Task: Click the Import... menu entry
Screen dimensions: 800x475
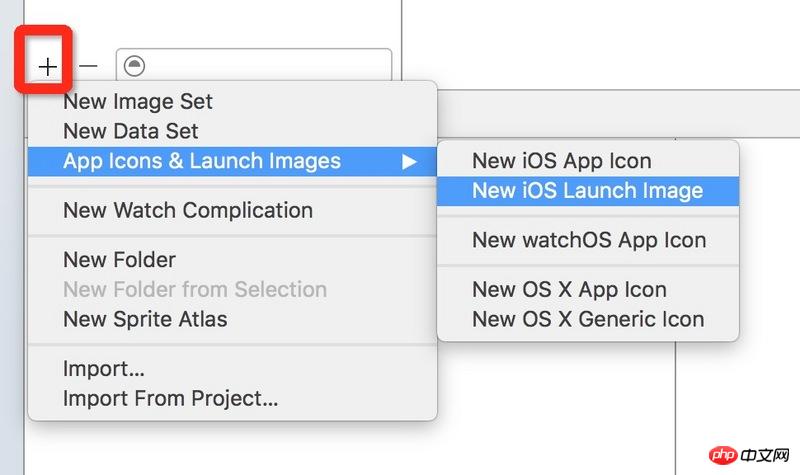Action: (104, 369)
